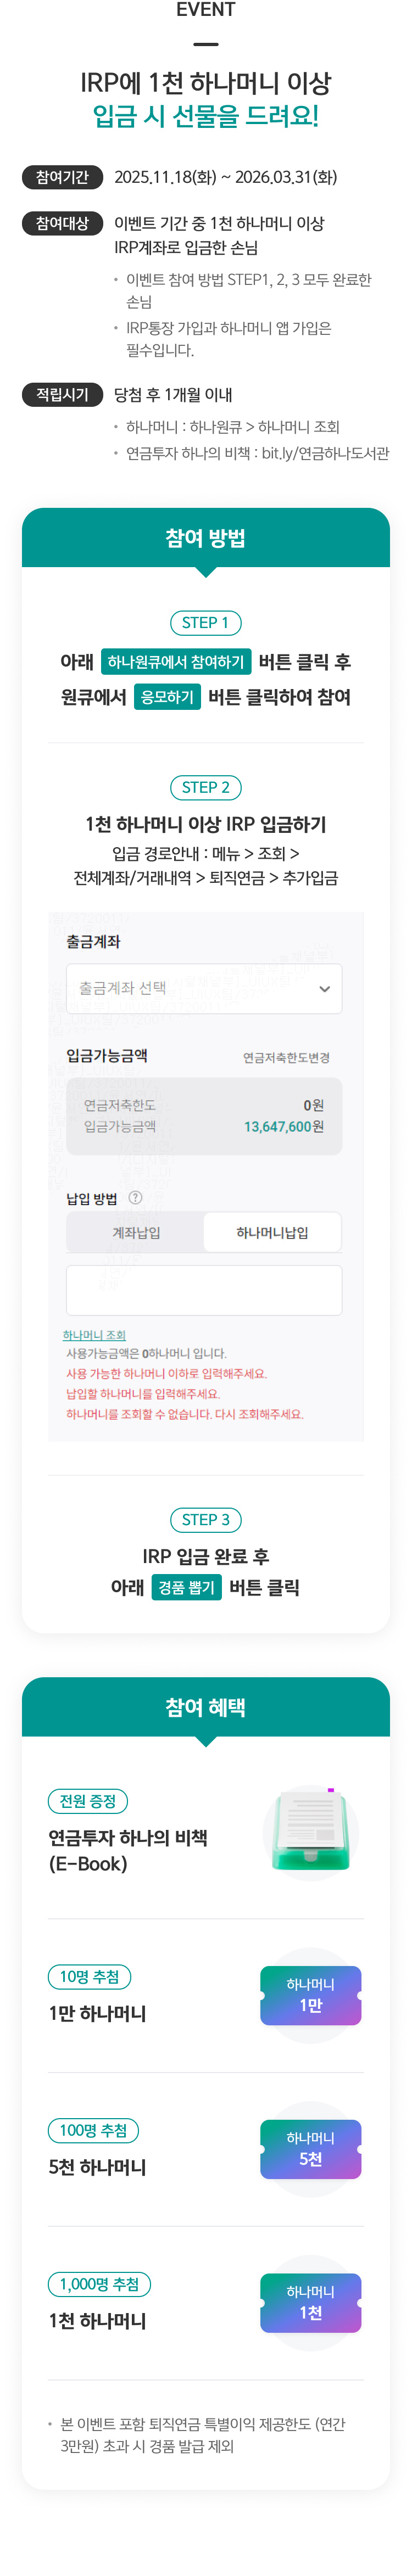Click the help icon beside 납입 방법
Viewport: 412px width, 2576px height.
(135, 1197)
